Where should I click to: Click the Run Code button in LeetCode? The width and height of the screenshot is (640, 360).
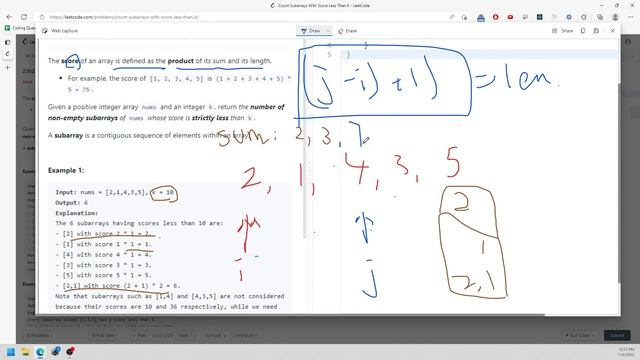click(x=580, y=335)
